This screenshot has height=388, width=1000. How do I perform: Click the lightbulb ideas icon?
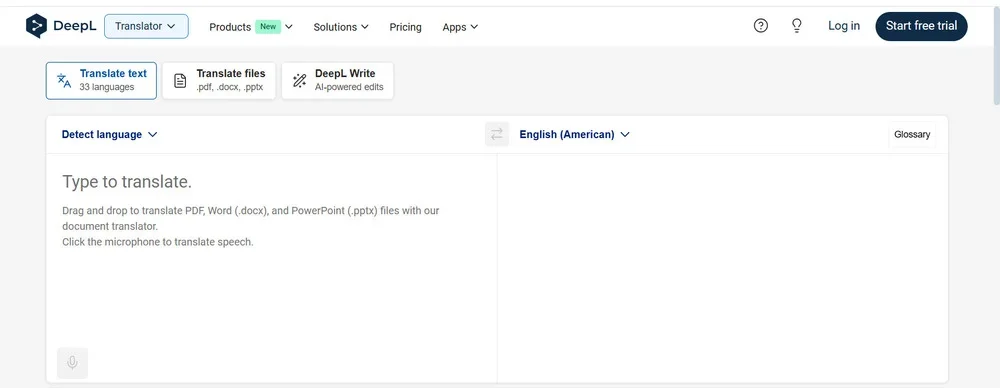[797, 26]
